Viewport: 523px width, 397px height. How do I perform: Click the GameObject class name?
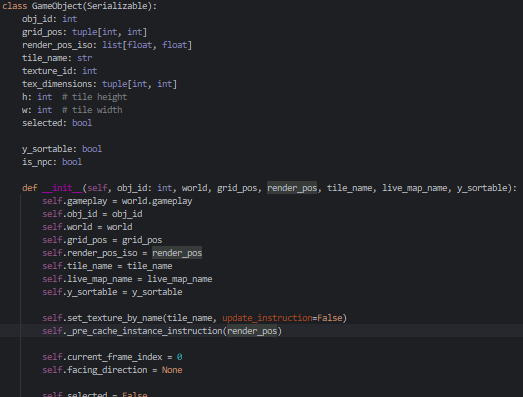pyautogui.click(x=57, y=6)
